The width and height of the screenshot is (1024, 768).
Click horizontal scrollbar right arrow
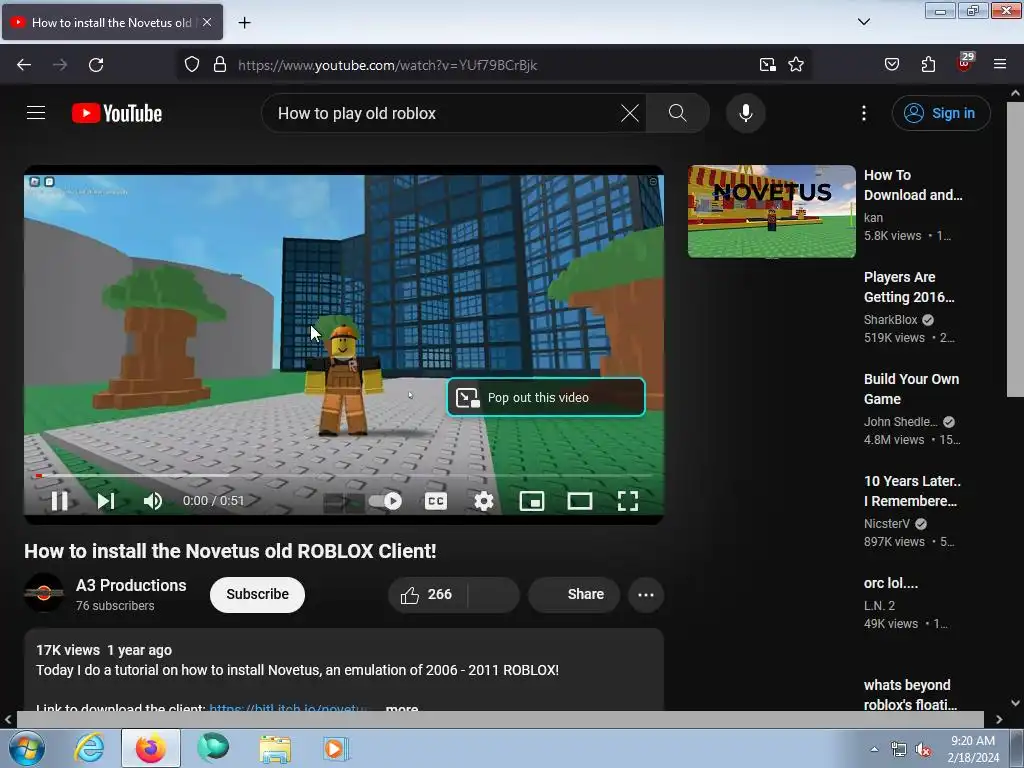tap(999, 719)
